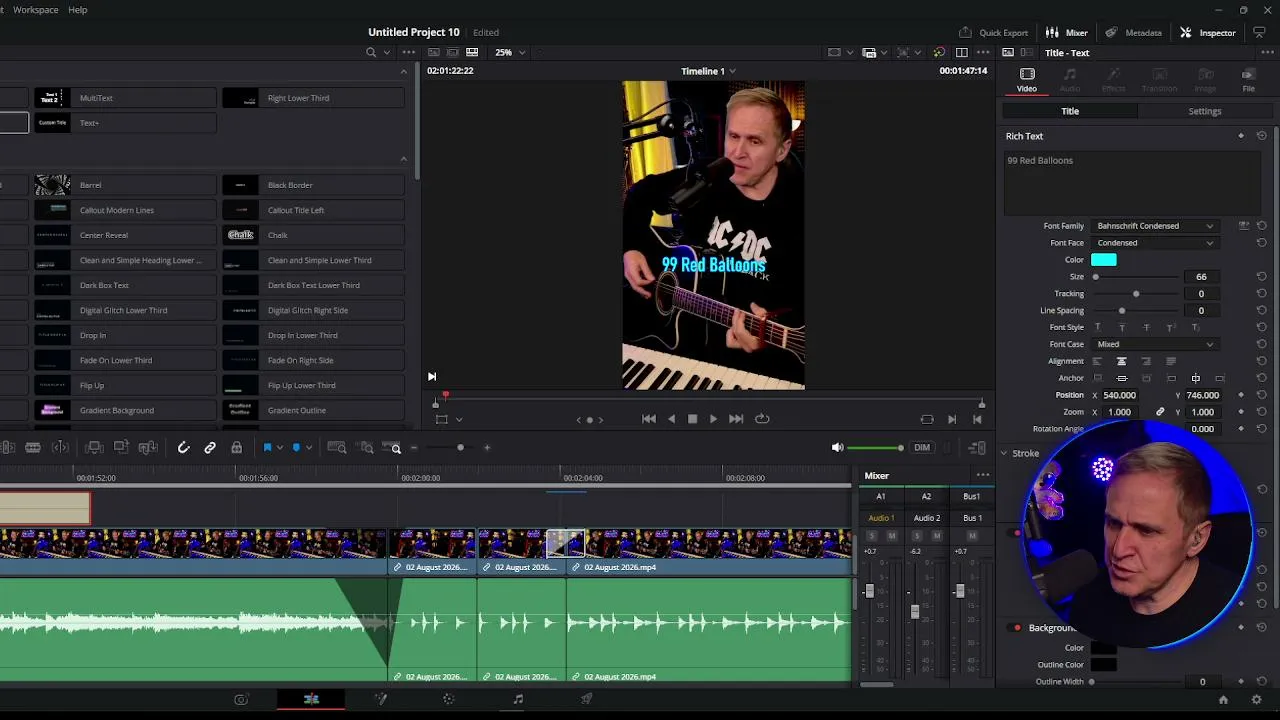Toggle the DIM audio button

click(x=922, y=448)
